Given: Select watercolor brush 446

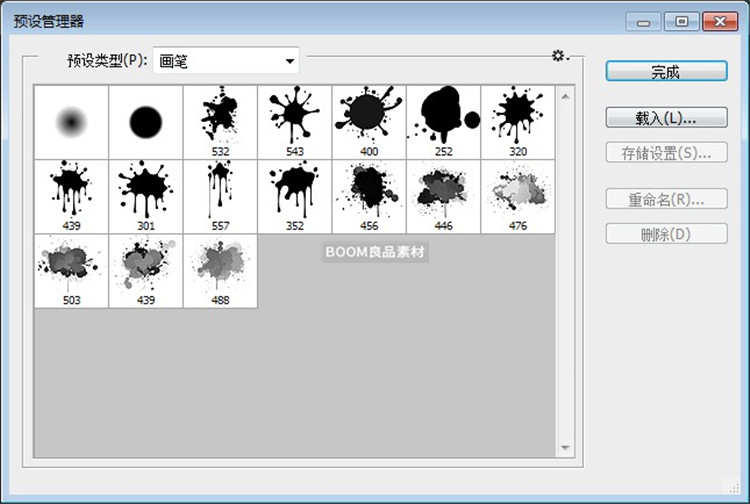Looking at the screenshot, I should (x=443, y=197).
